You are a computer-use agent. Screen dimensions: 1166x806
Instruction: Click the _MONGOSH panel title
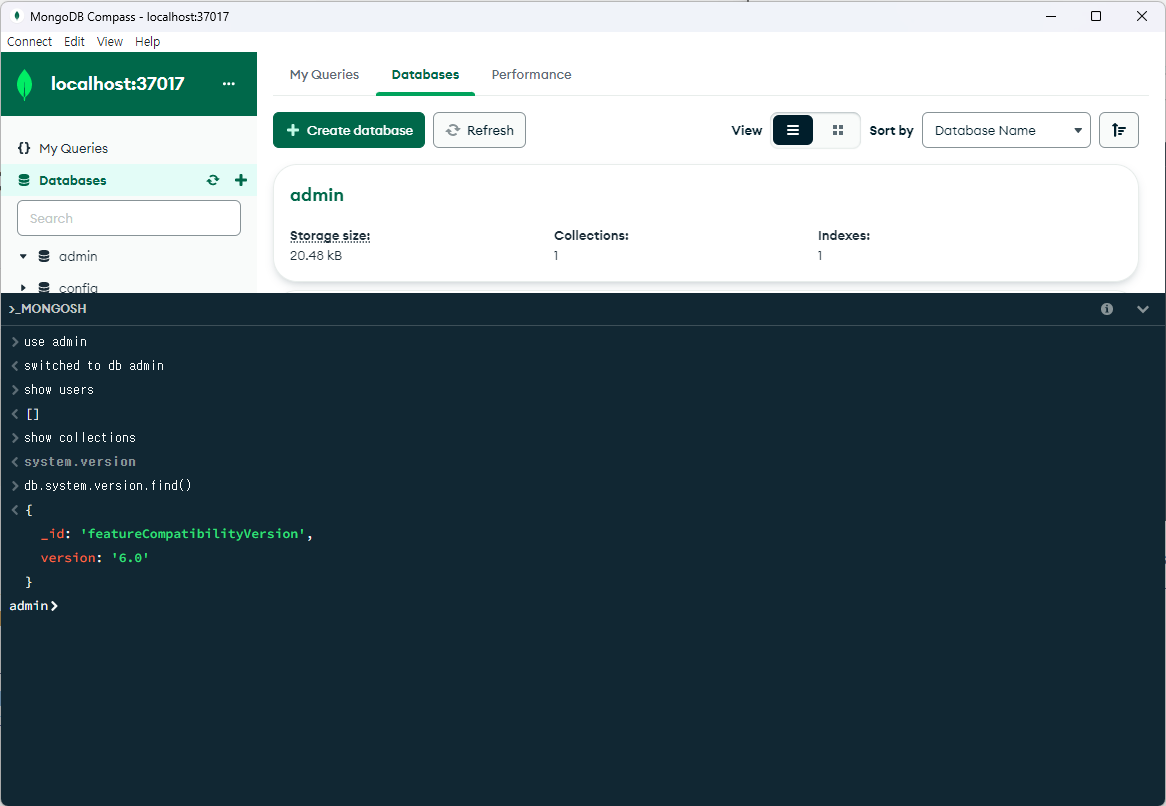48,309
